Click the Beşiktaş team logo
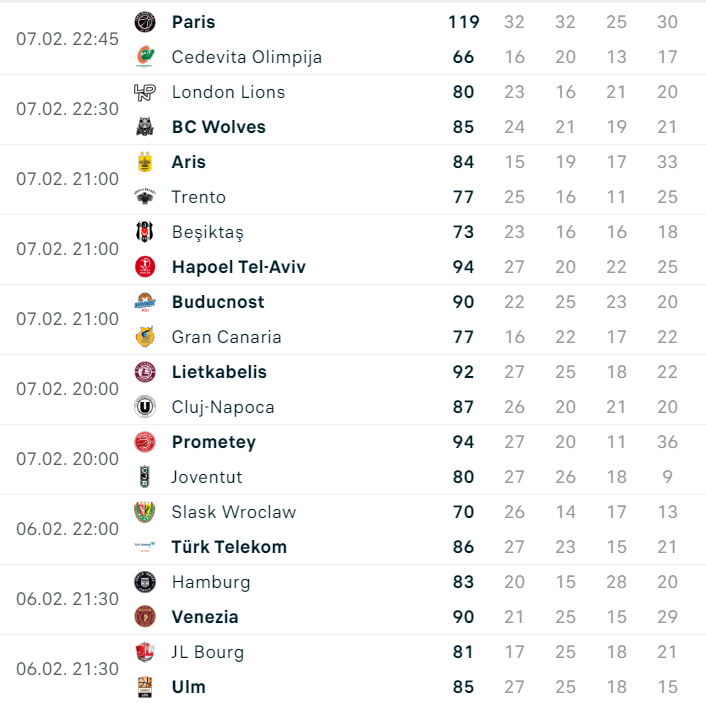The image size is (706, 703). 145,232
